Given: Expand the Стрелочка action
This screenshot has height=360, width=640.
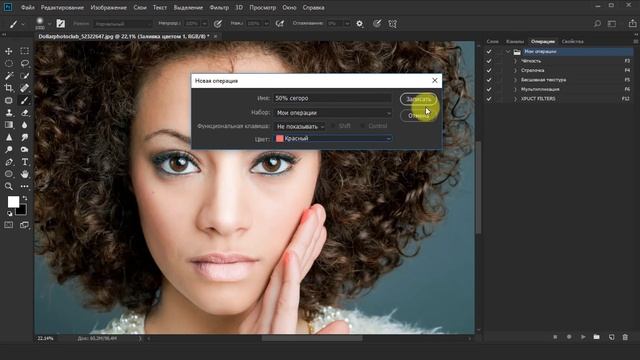Looking at the screenshot, I should pos(515,70).
